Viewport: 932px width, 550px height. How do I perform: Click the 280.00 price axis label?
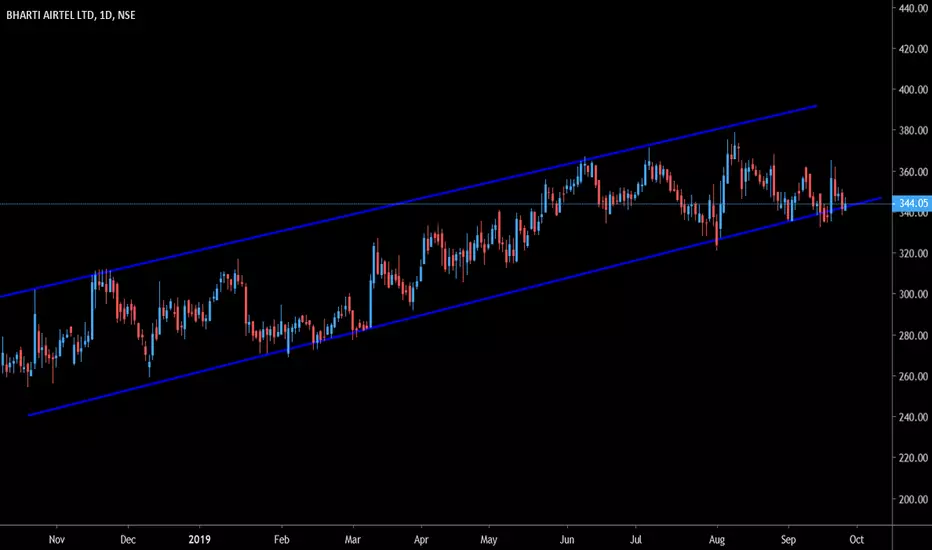(914, 335)
